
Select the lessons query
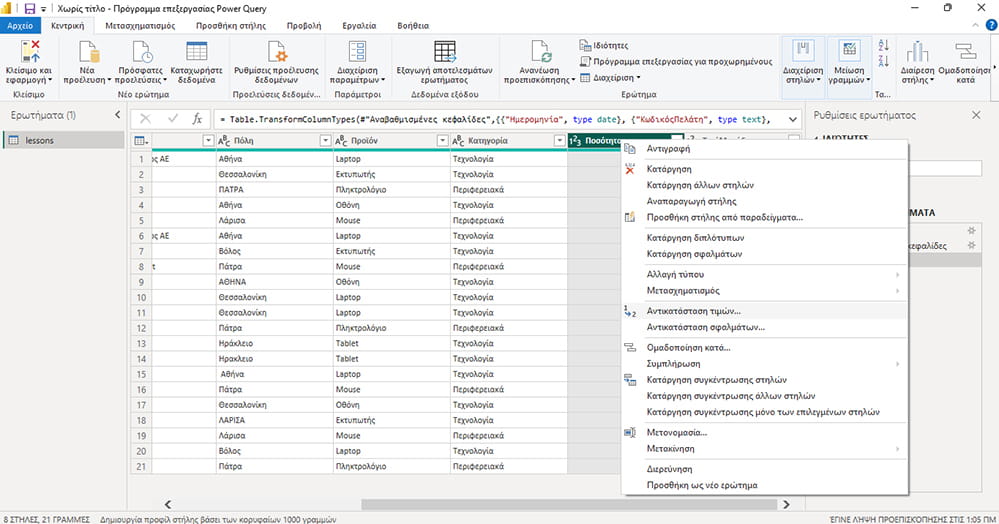[x=63, y=140]
